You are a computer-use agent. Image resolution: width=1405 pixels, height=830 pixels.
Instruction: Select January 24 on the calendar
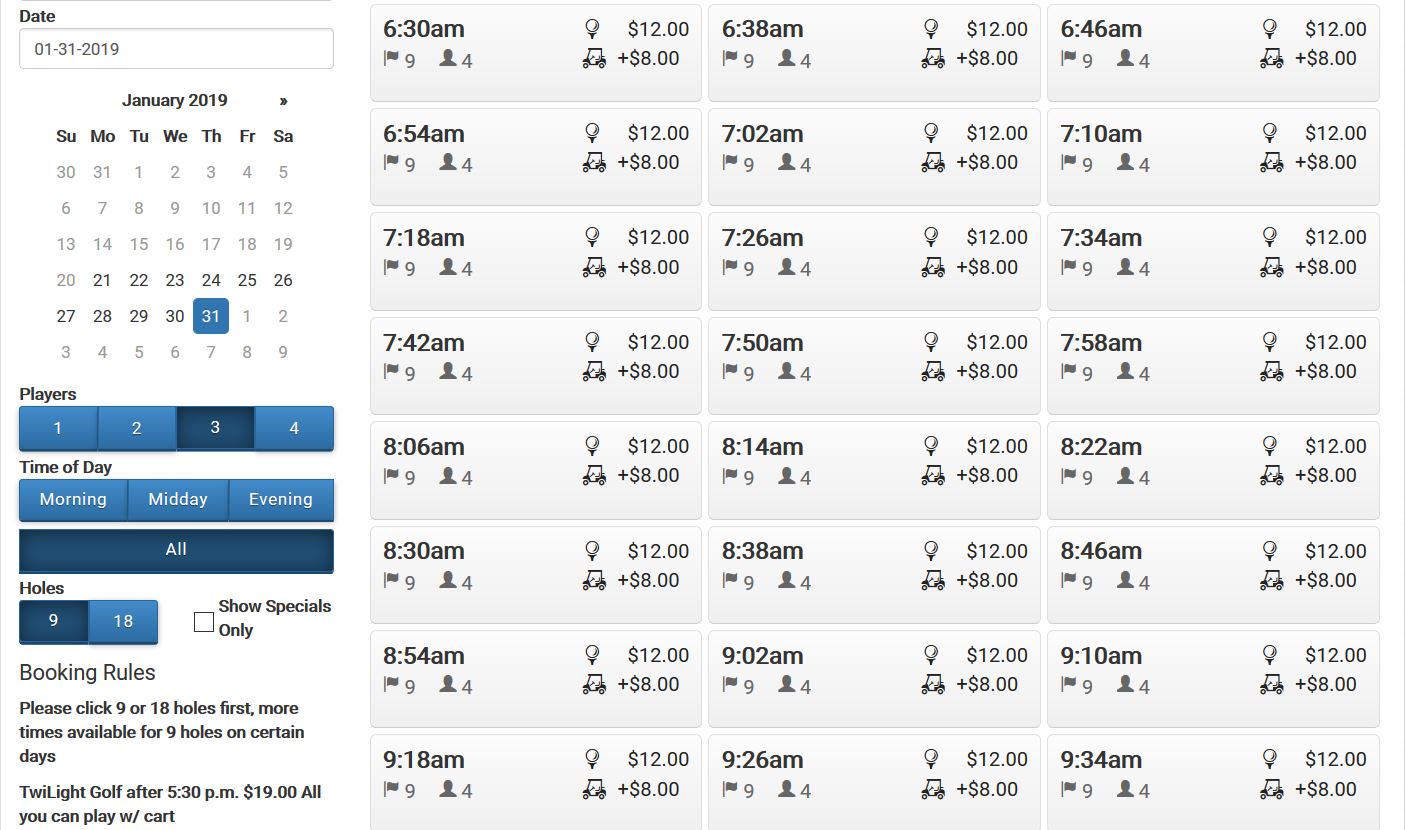coord(211,280)
